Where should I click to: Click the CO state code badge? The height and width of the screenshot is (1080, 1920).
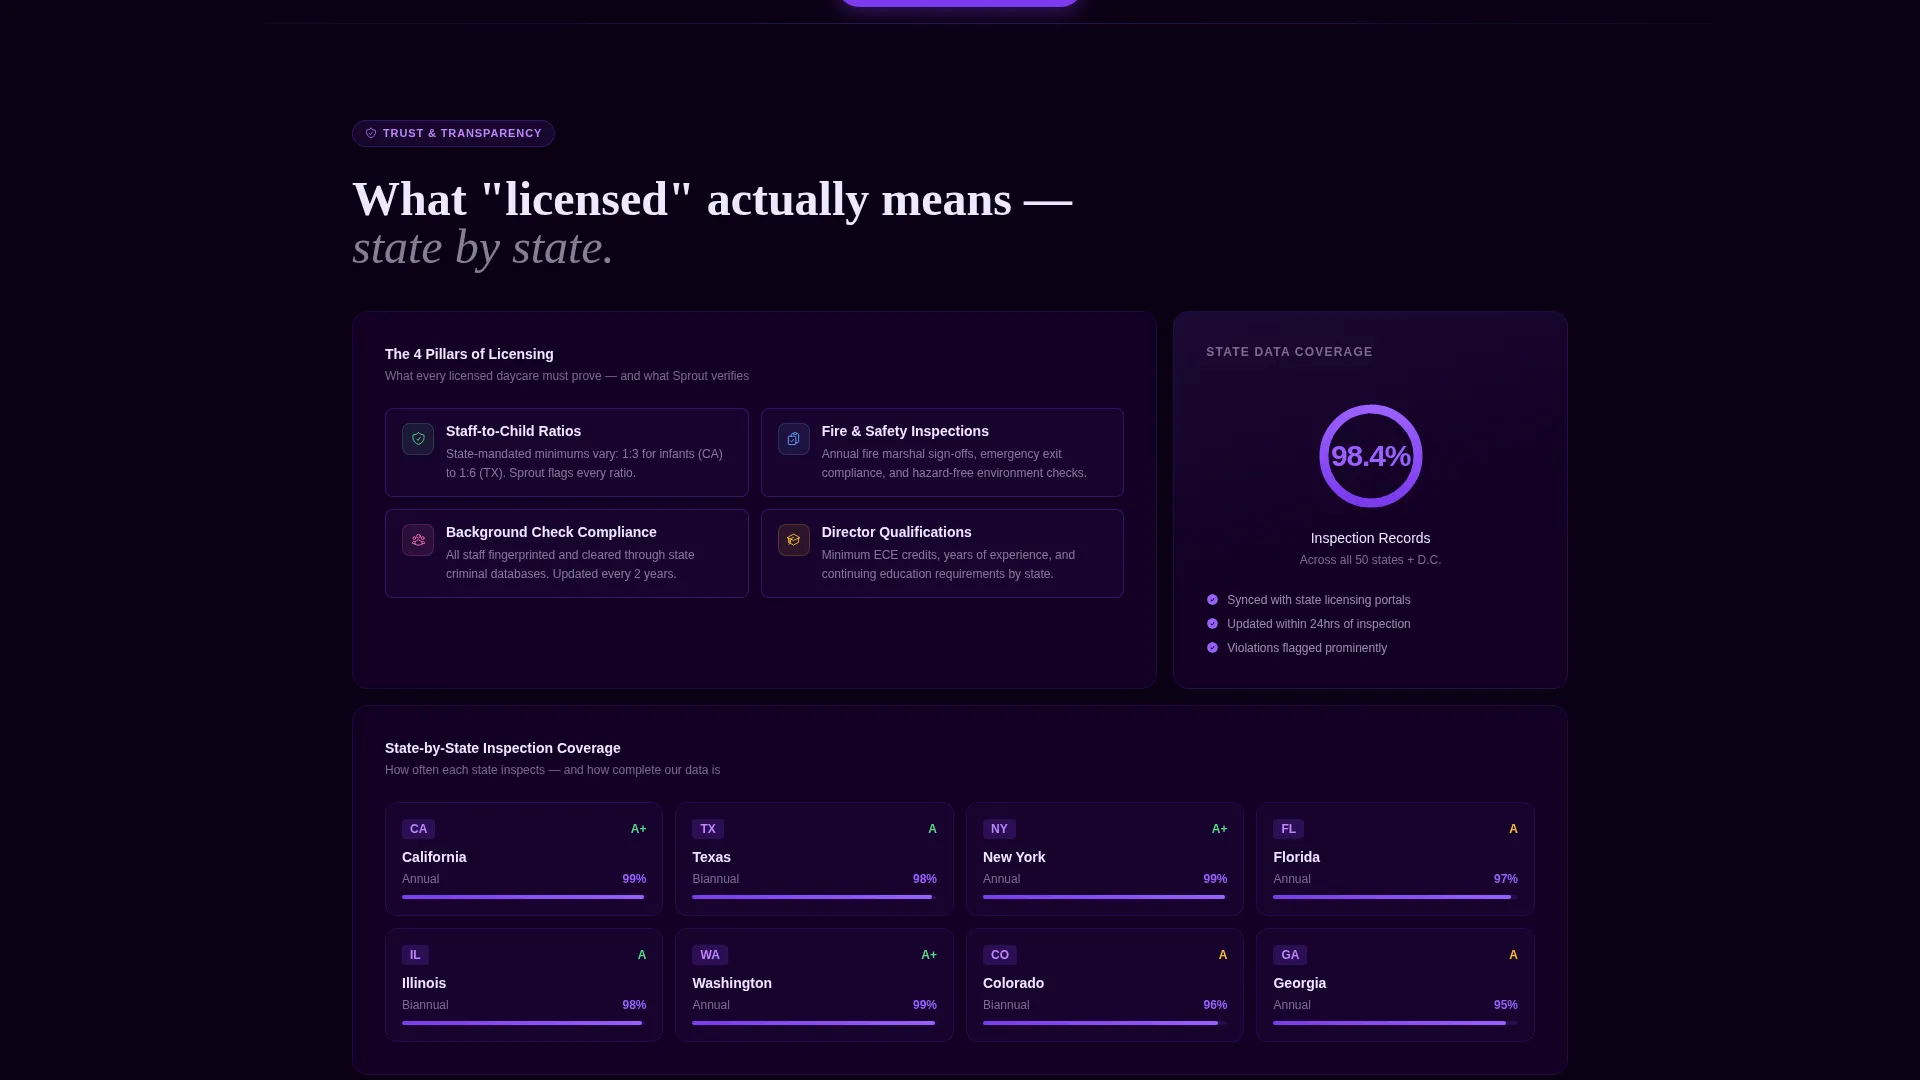[1000, 955]
